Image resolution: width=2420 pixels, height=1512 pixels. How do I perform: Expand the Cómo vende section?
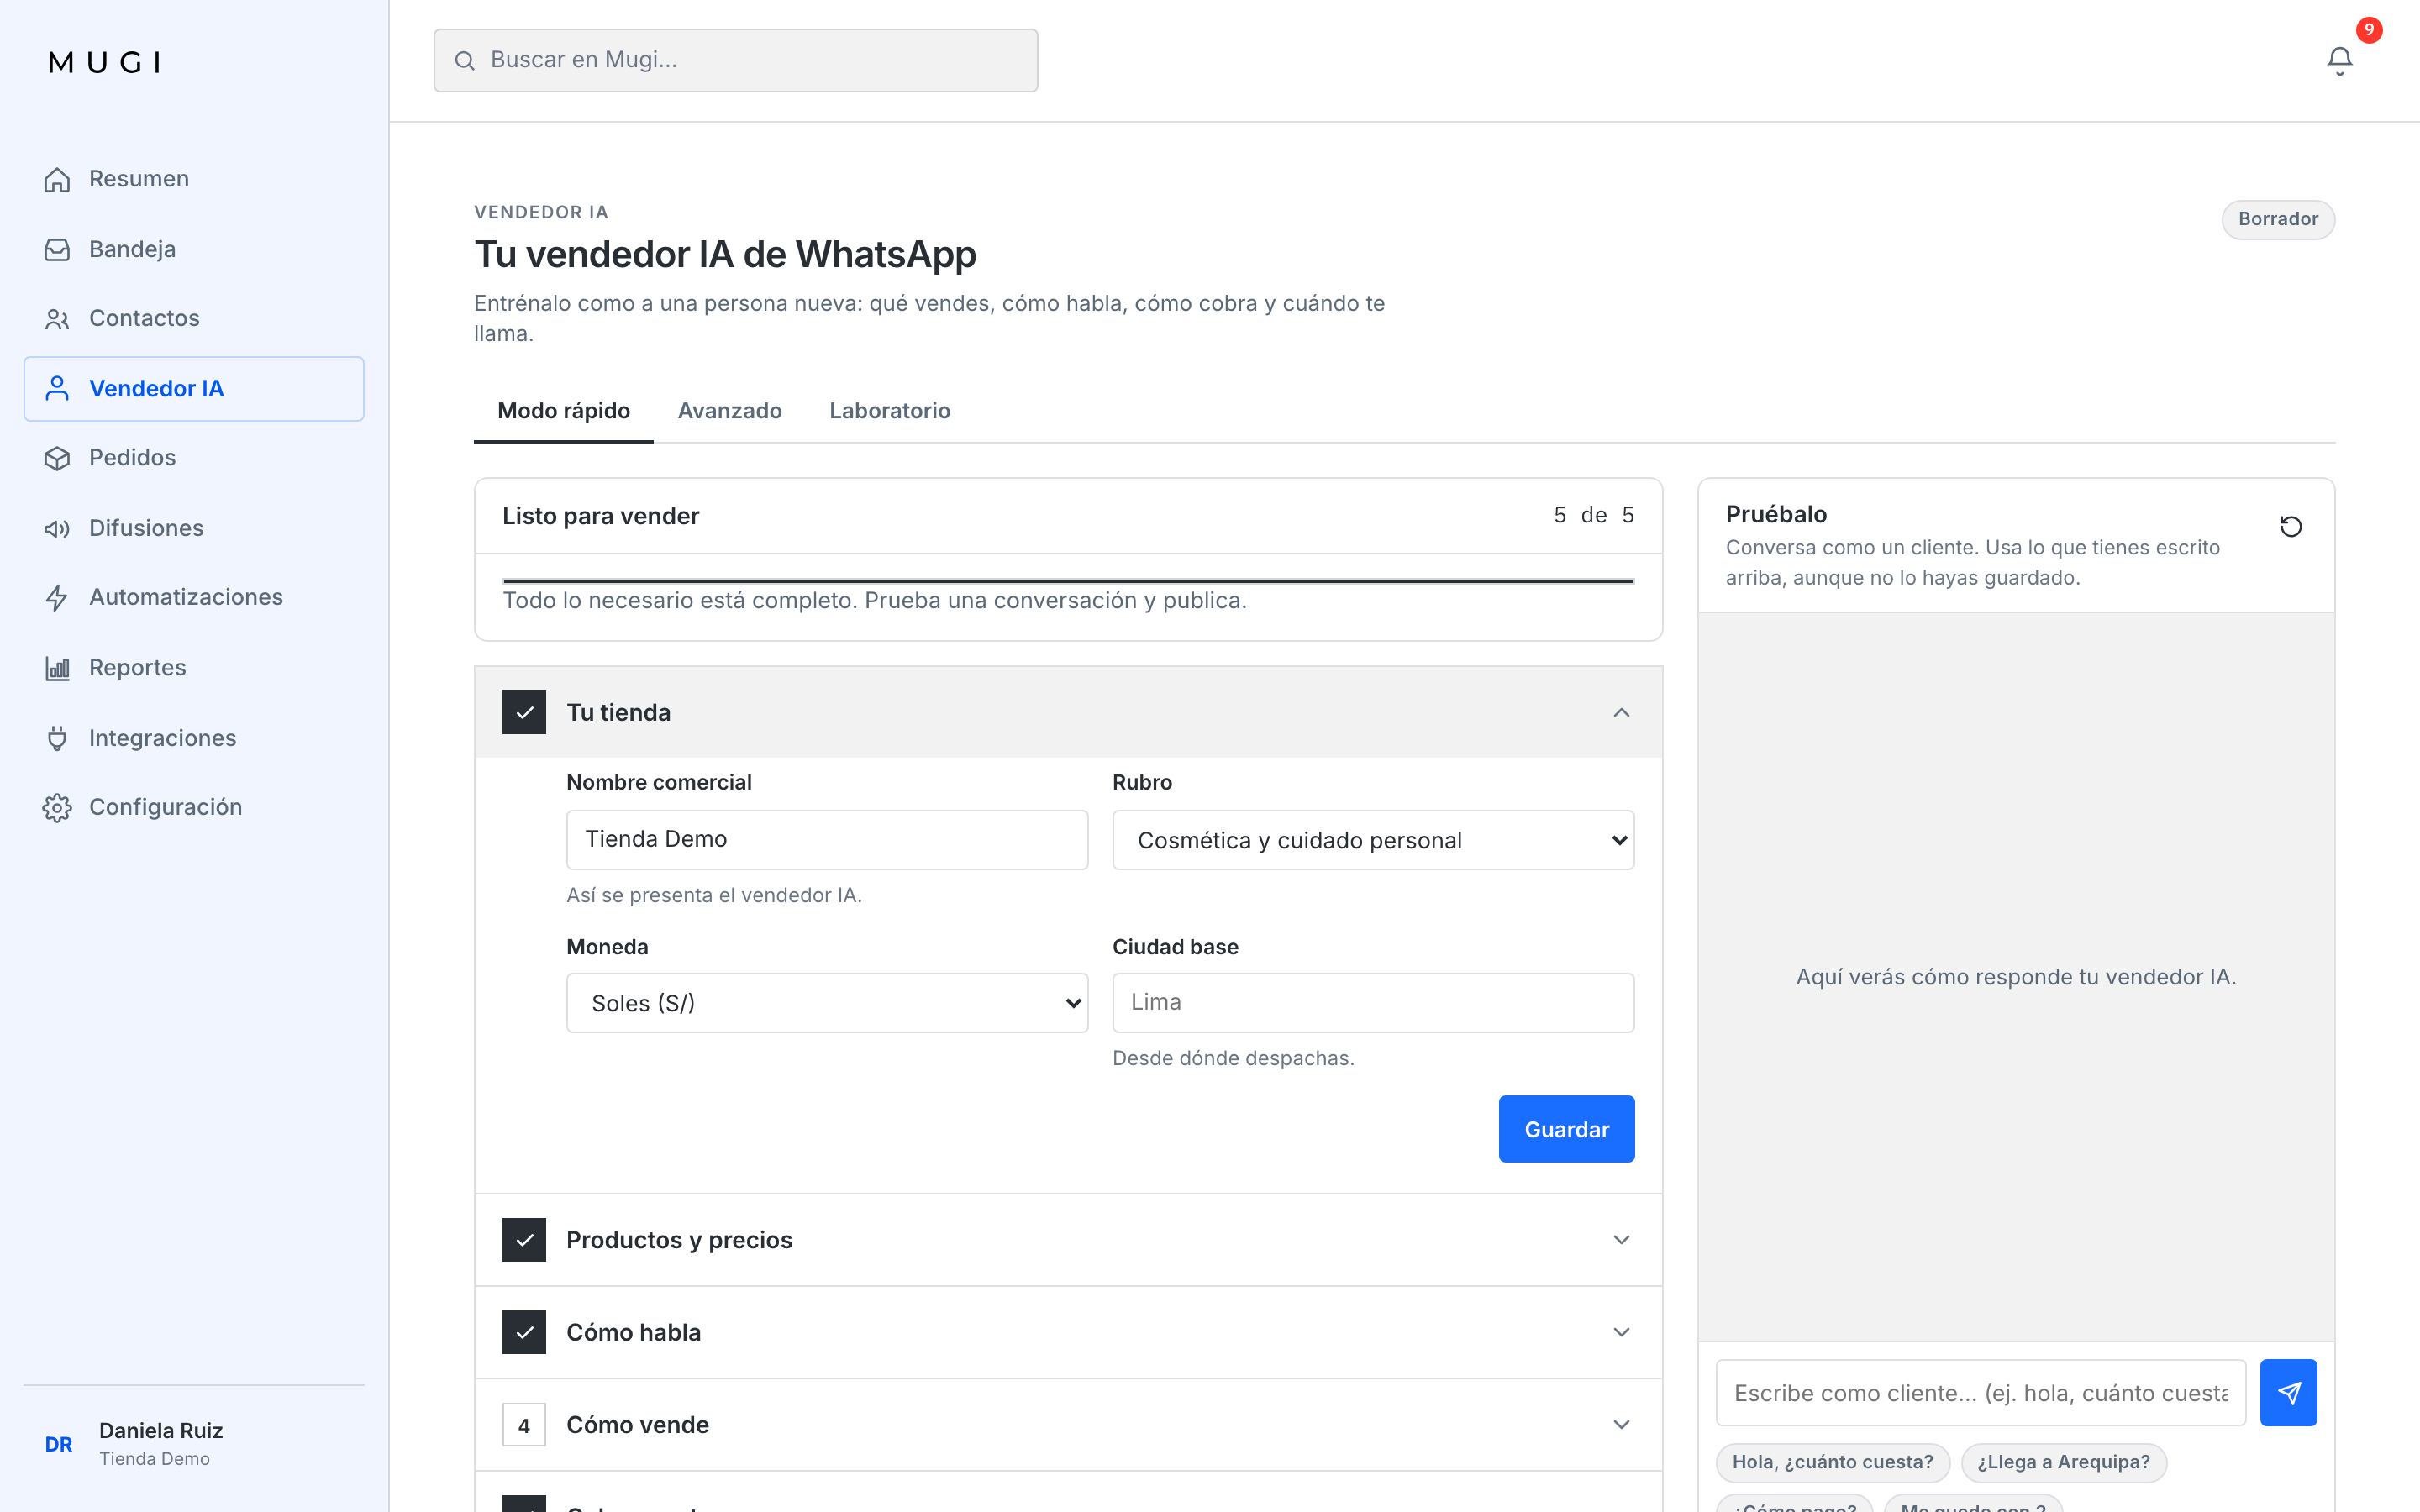pos(1068,1424)
